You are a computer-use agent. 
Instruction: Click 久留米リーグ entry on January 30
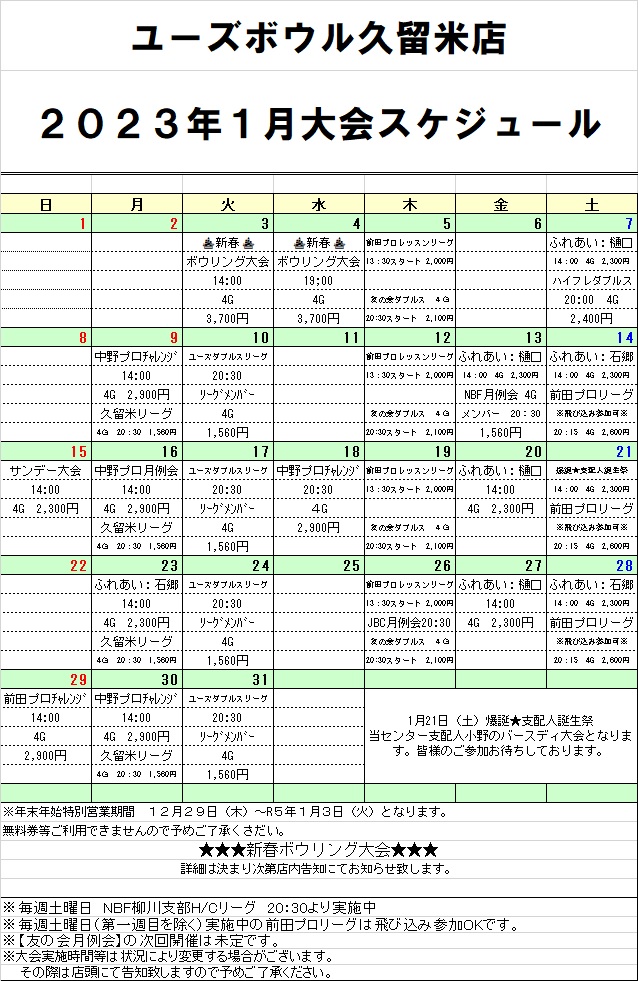tap(137, 755)
